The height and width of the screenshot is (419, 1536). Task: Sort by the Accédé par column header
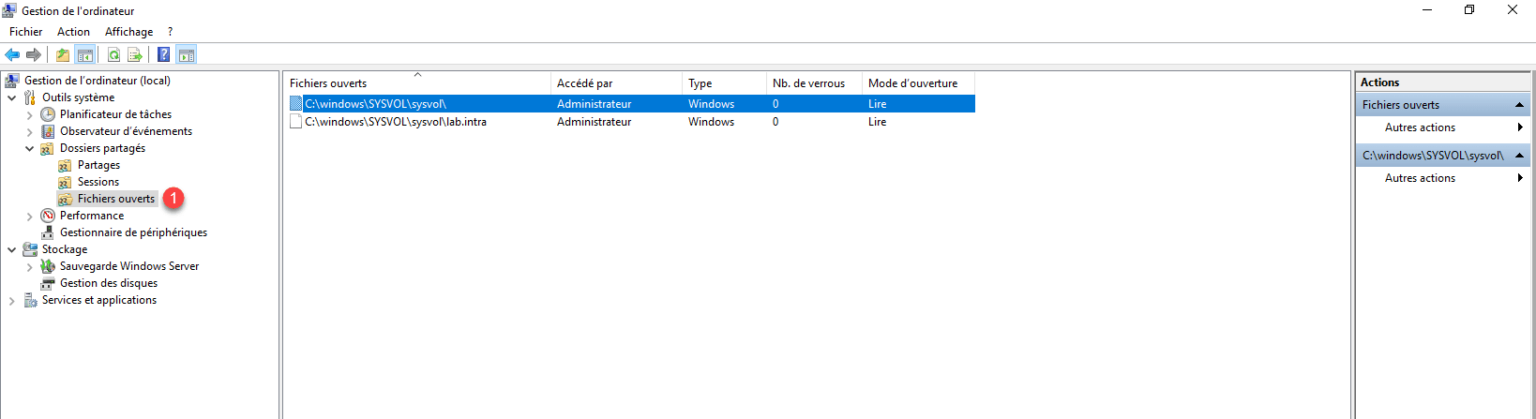pos(615,83)
